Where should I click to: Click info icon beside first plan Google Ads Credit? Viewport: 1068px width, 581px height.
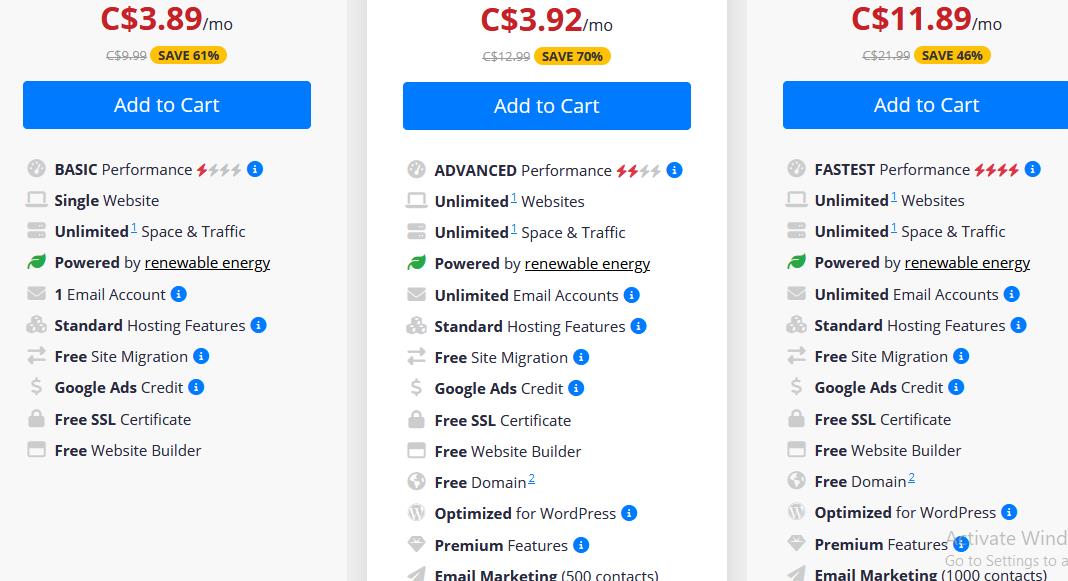196,387
